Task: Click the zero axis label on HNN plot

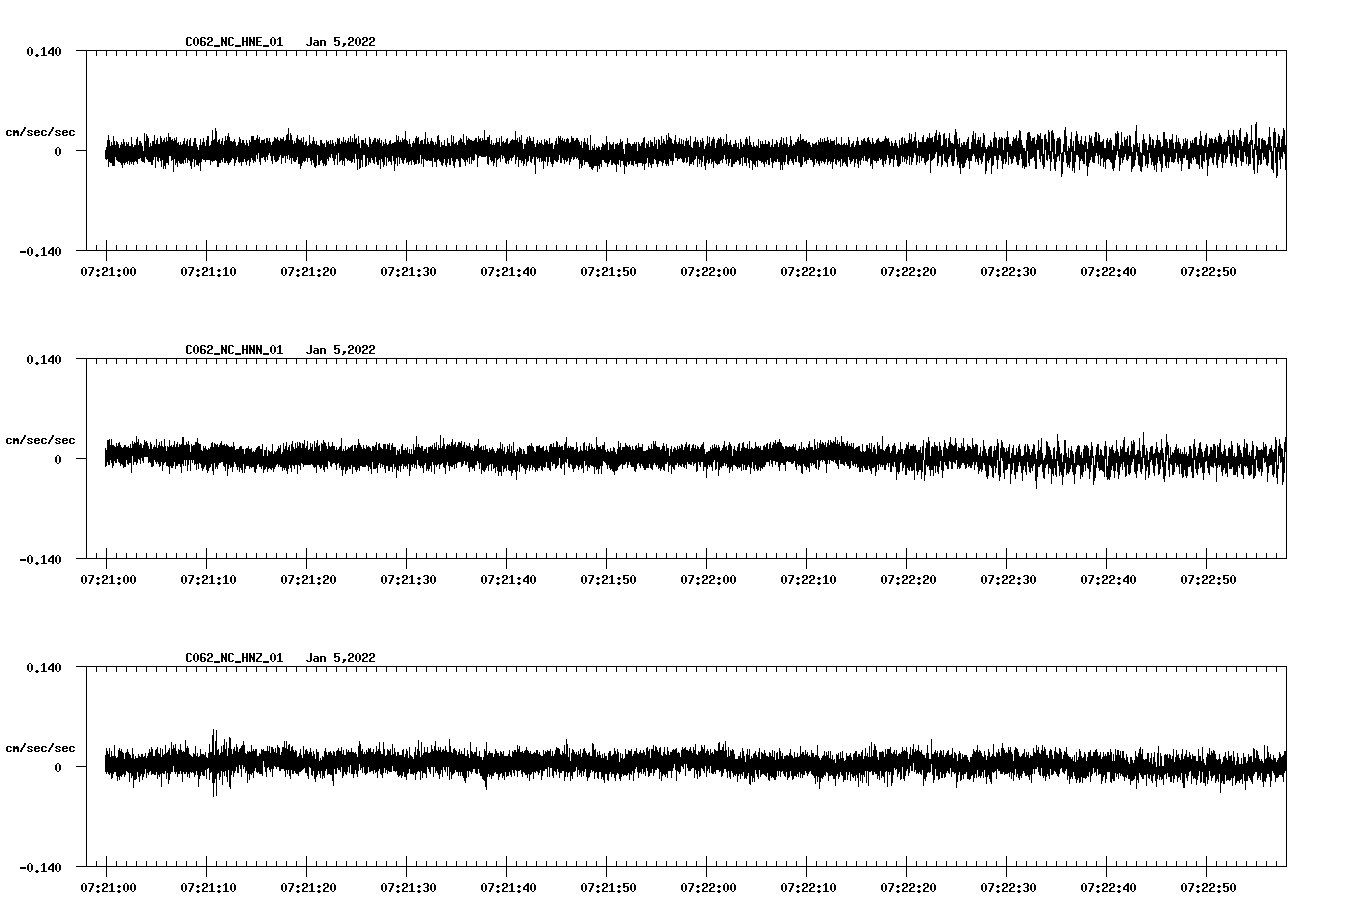Action: pyautogui.click(x=58, y=459)
